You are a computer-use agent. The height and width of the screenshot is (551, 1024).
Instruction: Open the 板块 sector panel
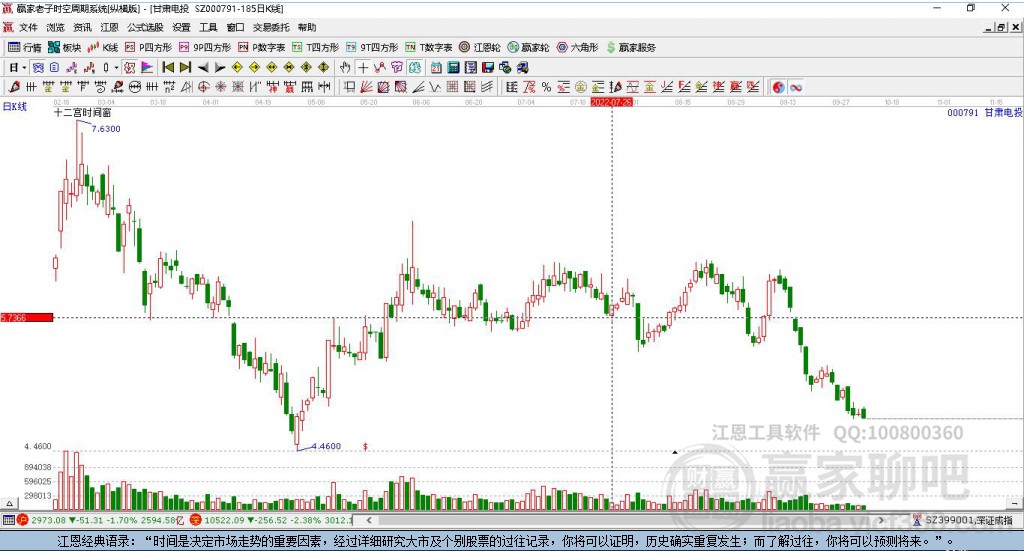pyautogui.click(x=64, y=48)
